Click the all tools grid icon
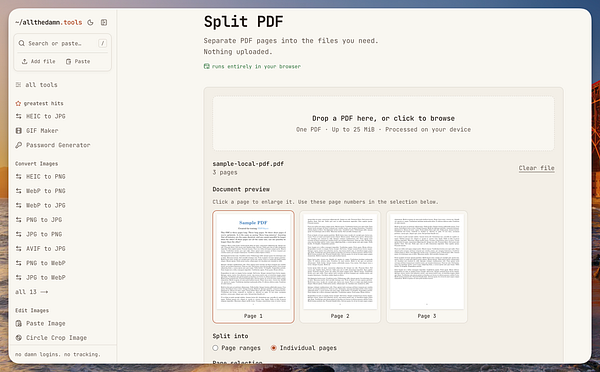 (18, 85)
